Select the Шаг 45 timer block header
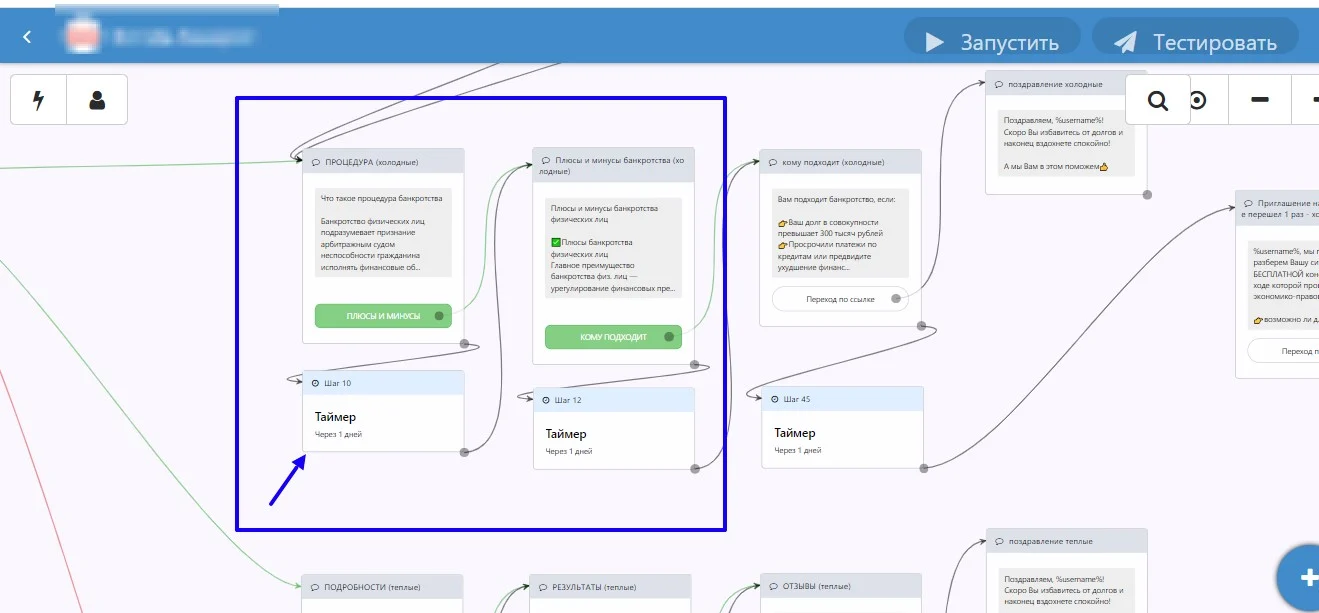Viewport: 1319px width, 613px height. click(842, 399)
